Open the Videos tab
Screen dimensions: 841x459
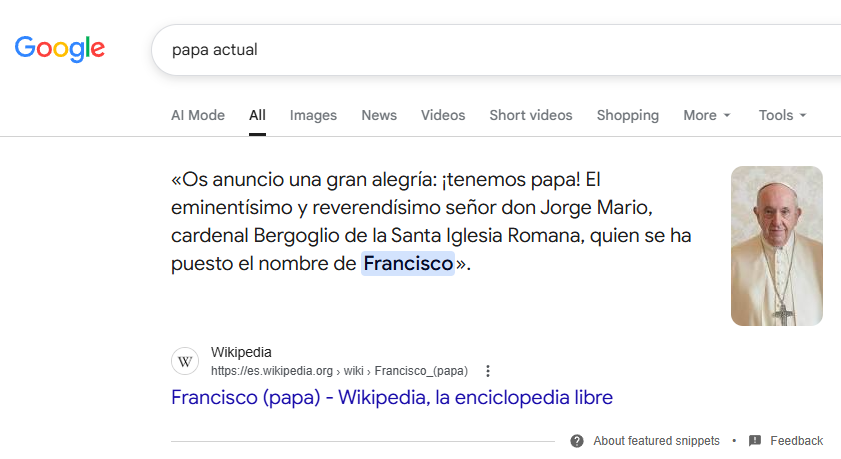[443, 115]
